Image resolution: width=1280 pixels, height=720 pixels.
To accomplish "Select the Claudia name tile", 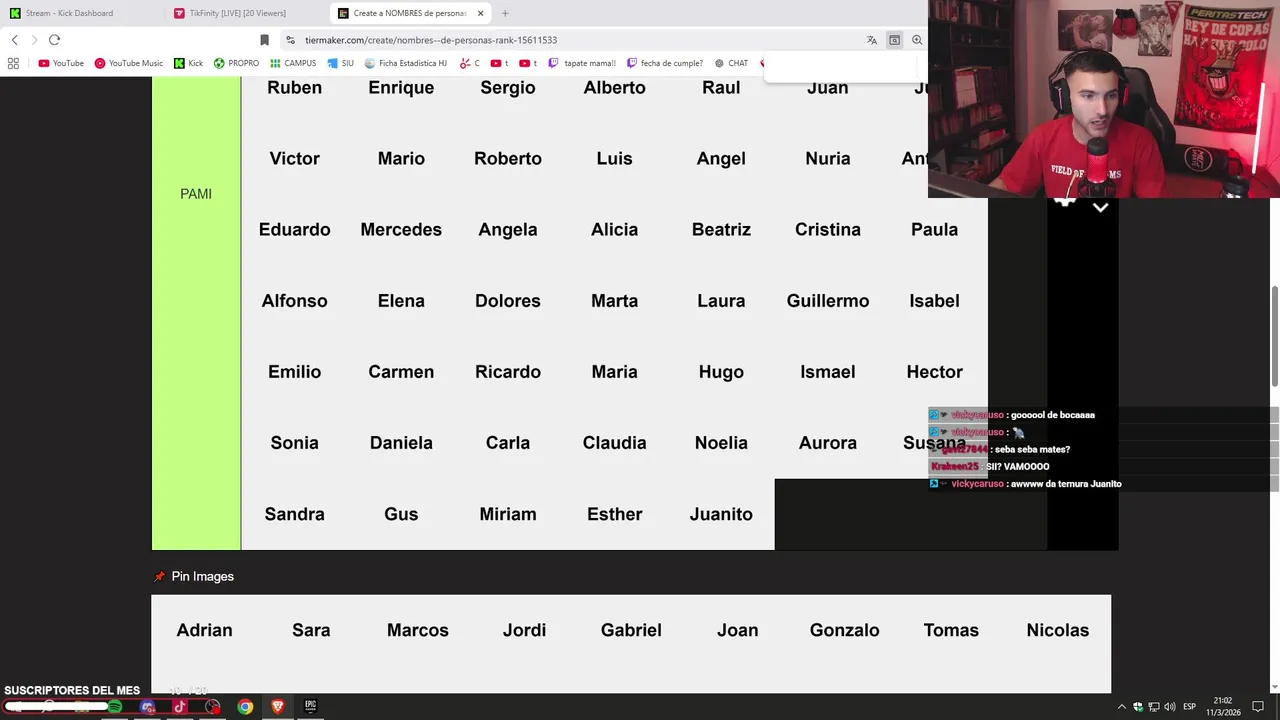I will click(x=614, y=443).
